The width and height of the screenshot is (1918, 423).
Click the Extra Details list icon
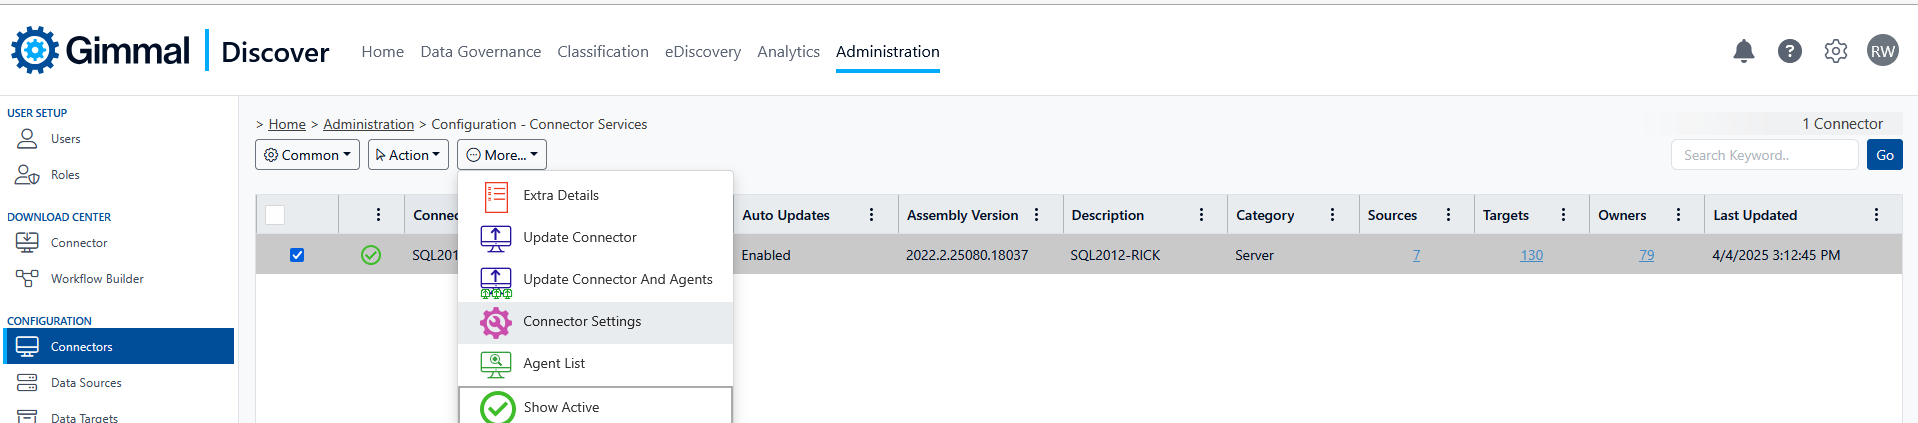[496, 196]
